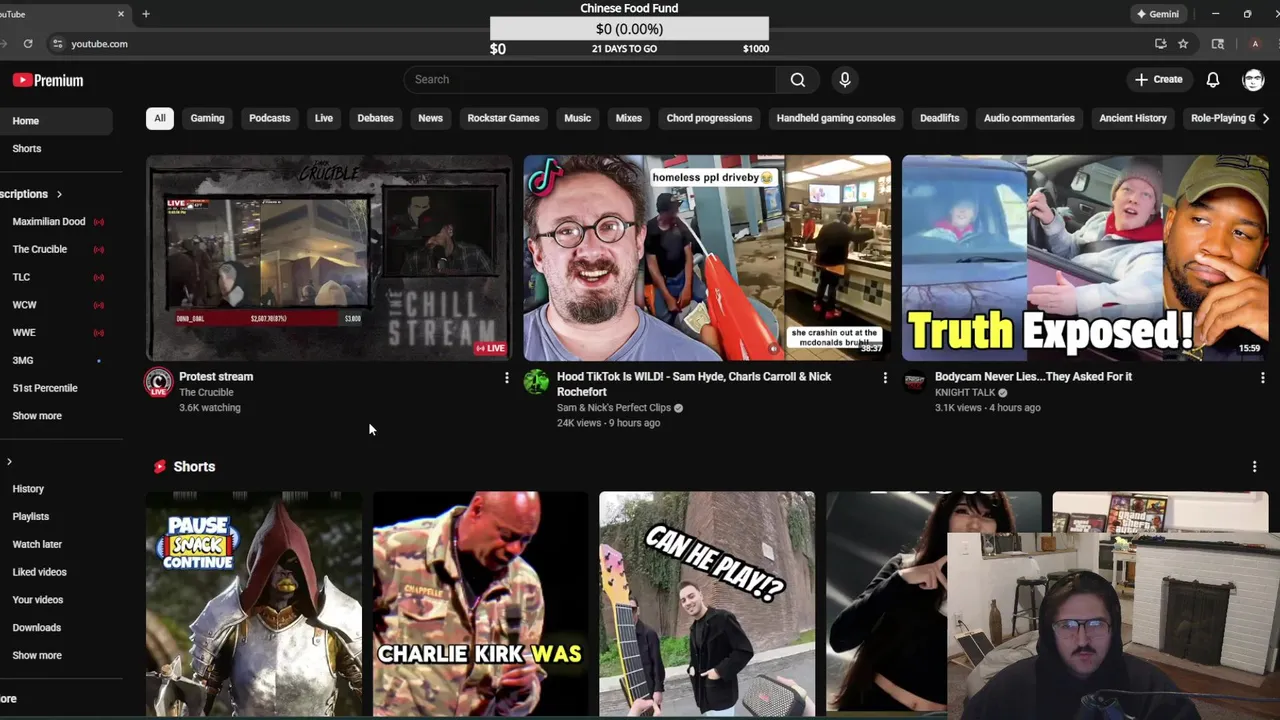Click The Crucible channel avatar under Protest stream

[x=158, y=383]
